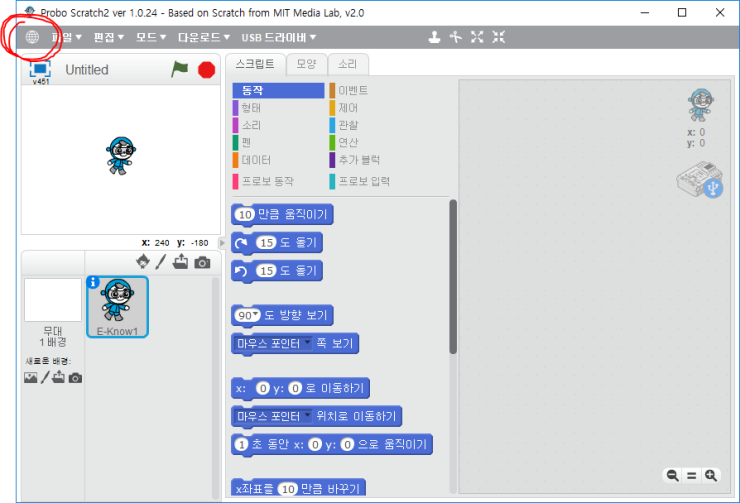
Task: Click steps field in 만큼 움직이기 block
Action: (x=245, y=215)
